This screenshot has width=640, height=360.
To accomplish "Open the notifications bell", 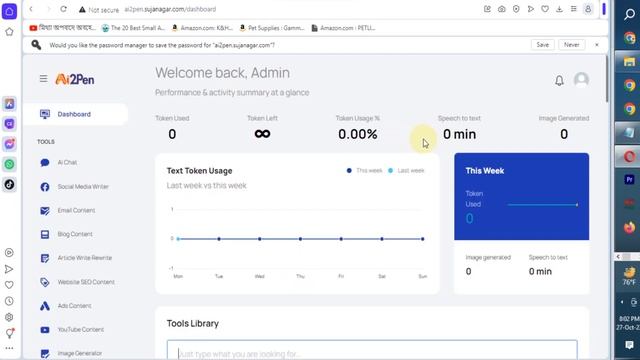I will pos(559,80).
